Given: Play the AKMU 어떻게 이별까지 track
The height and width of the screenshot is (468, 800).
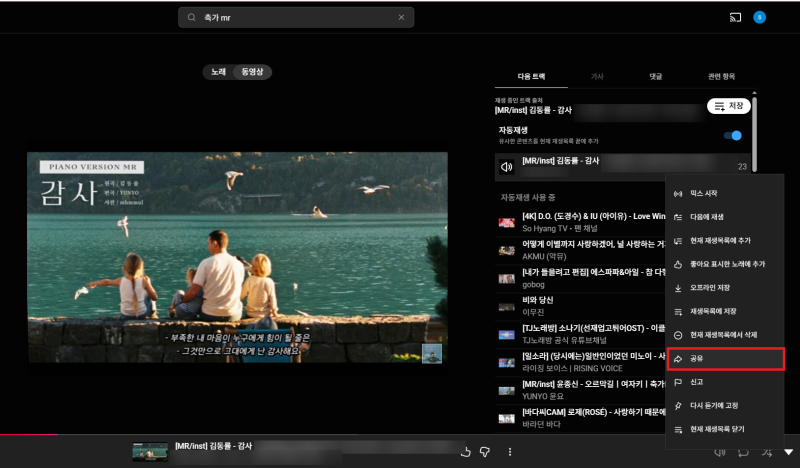Looking at the screenshot, I should pyautogui.click(x=581, y=250).
